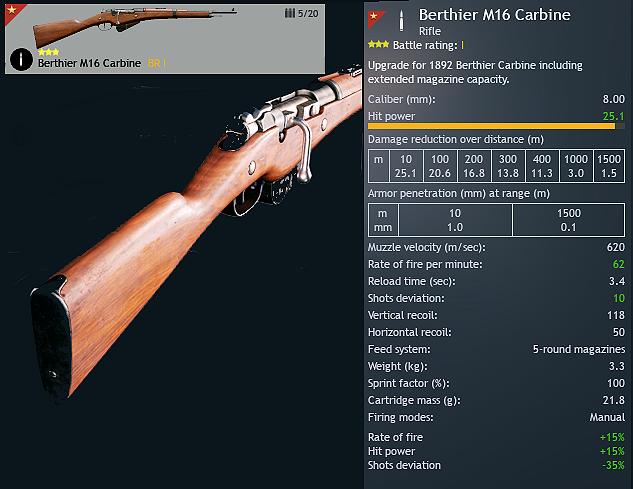Click the 1000 m damage cell showing 3.0
The image size is (633, 489).
pyautogui.click(x=576, y=166)
